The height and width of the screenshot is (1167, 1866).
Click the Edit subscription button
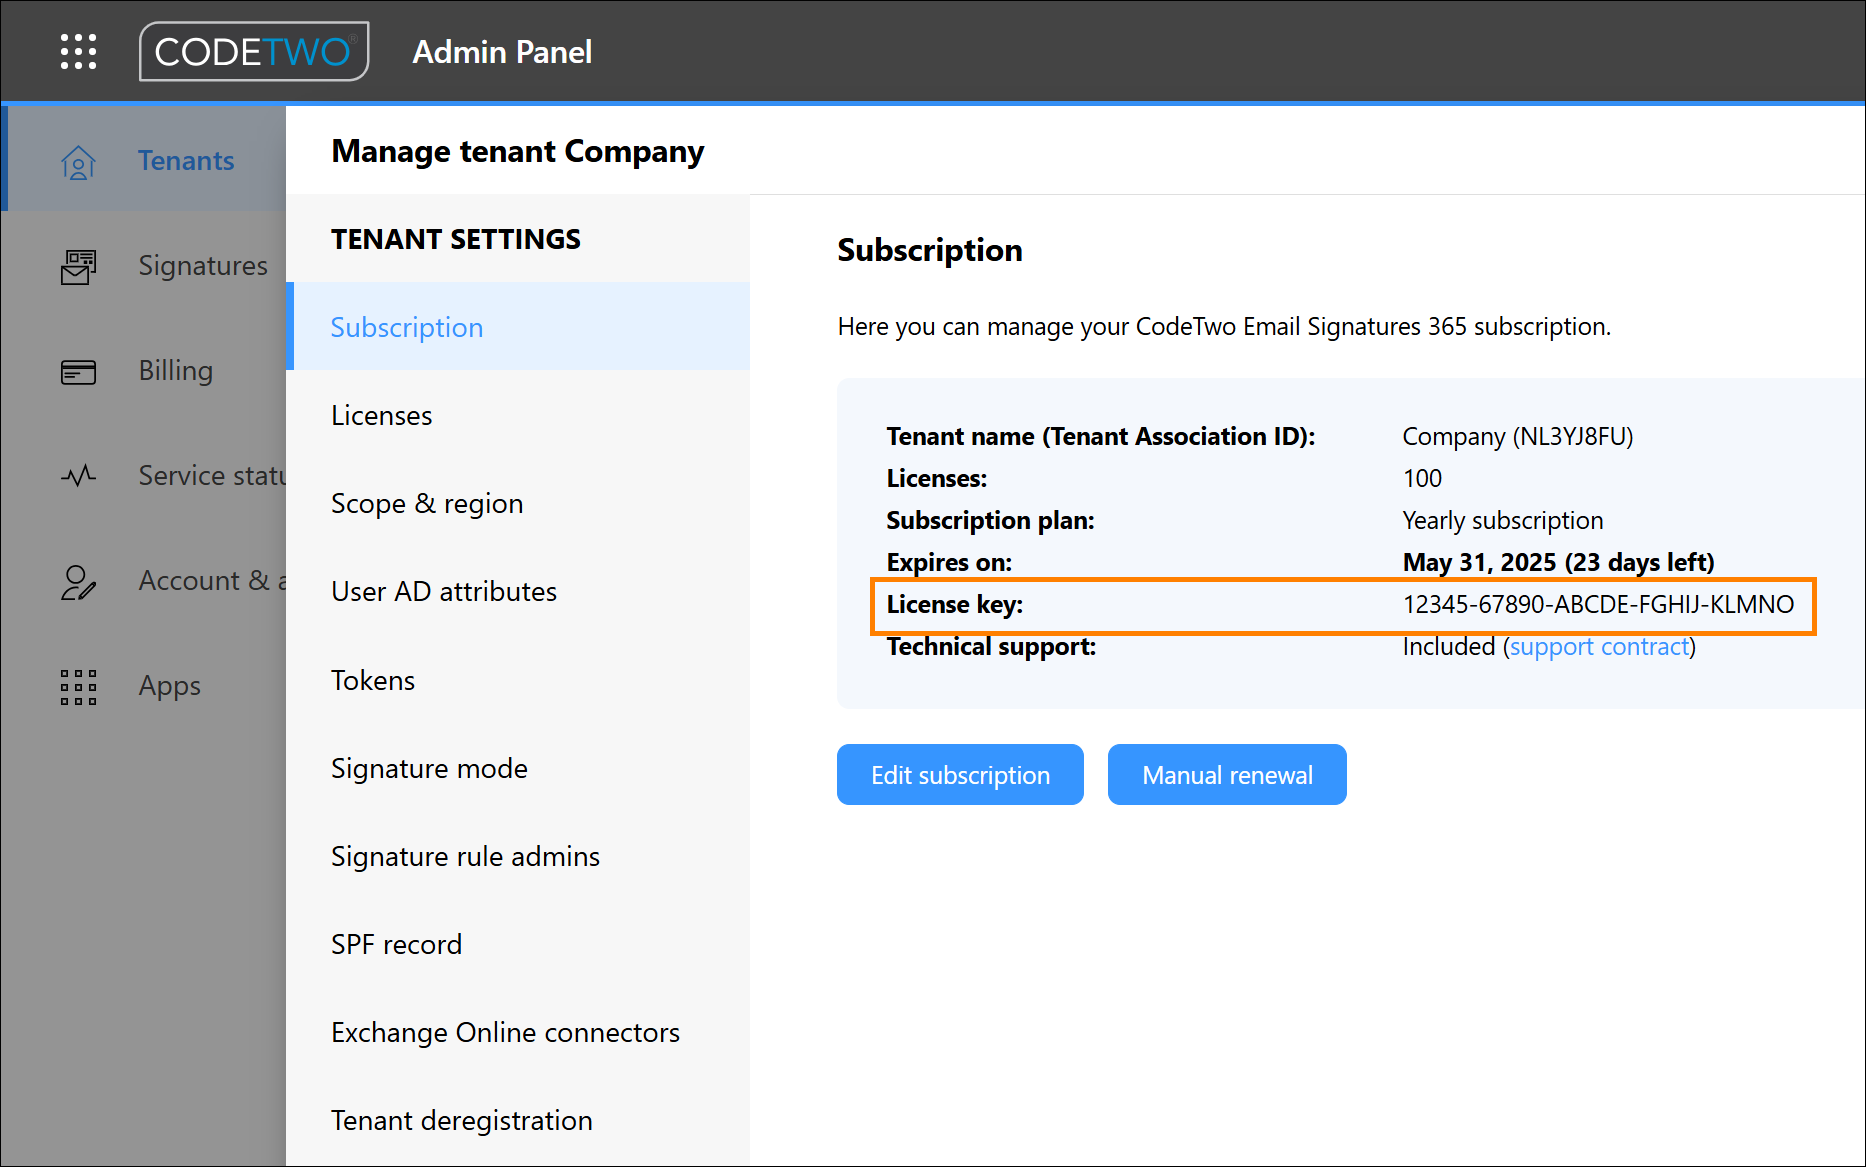pos(960,774)
